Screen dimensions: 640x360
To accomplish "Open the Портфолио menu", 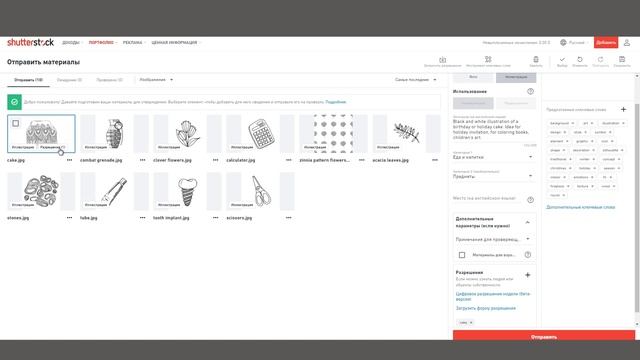I will tap(102, 42).
